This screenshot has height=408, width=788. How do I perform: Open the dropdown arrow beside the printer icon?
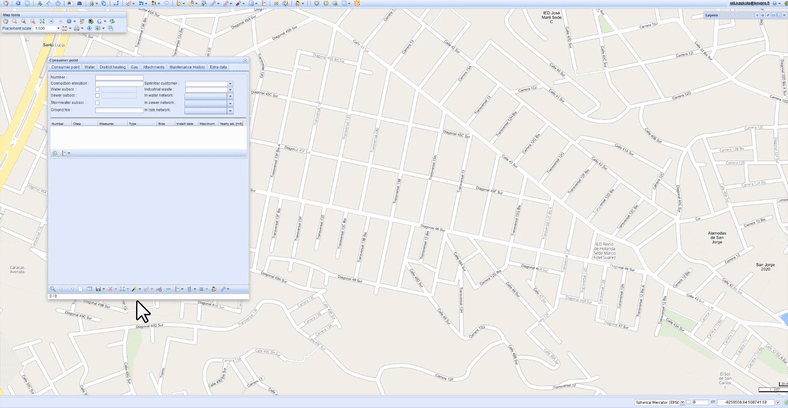[x=82, y=28]
